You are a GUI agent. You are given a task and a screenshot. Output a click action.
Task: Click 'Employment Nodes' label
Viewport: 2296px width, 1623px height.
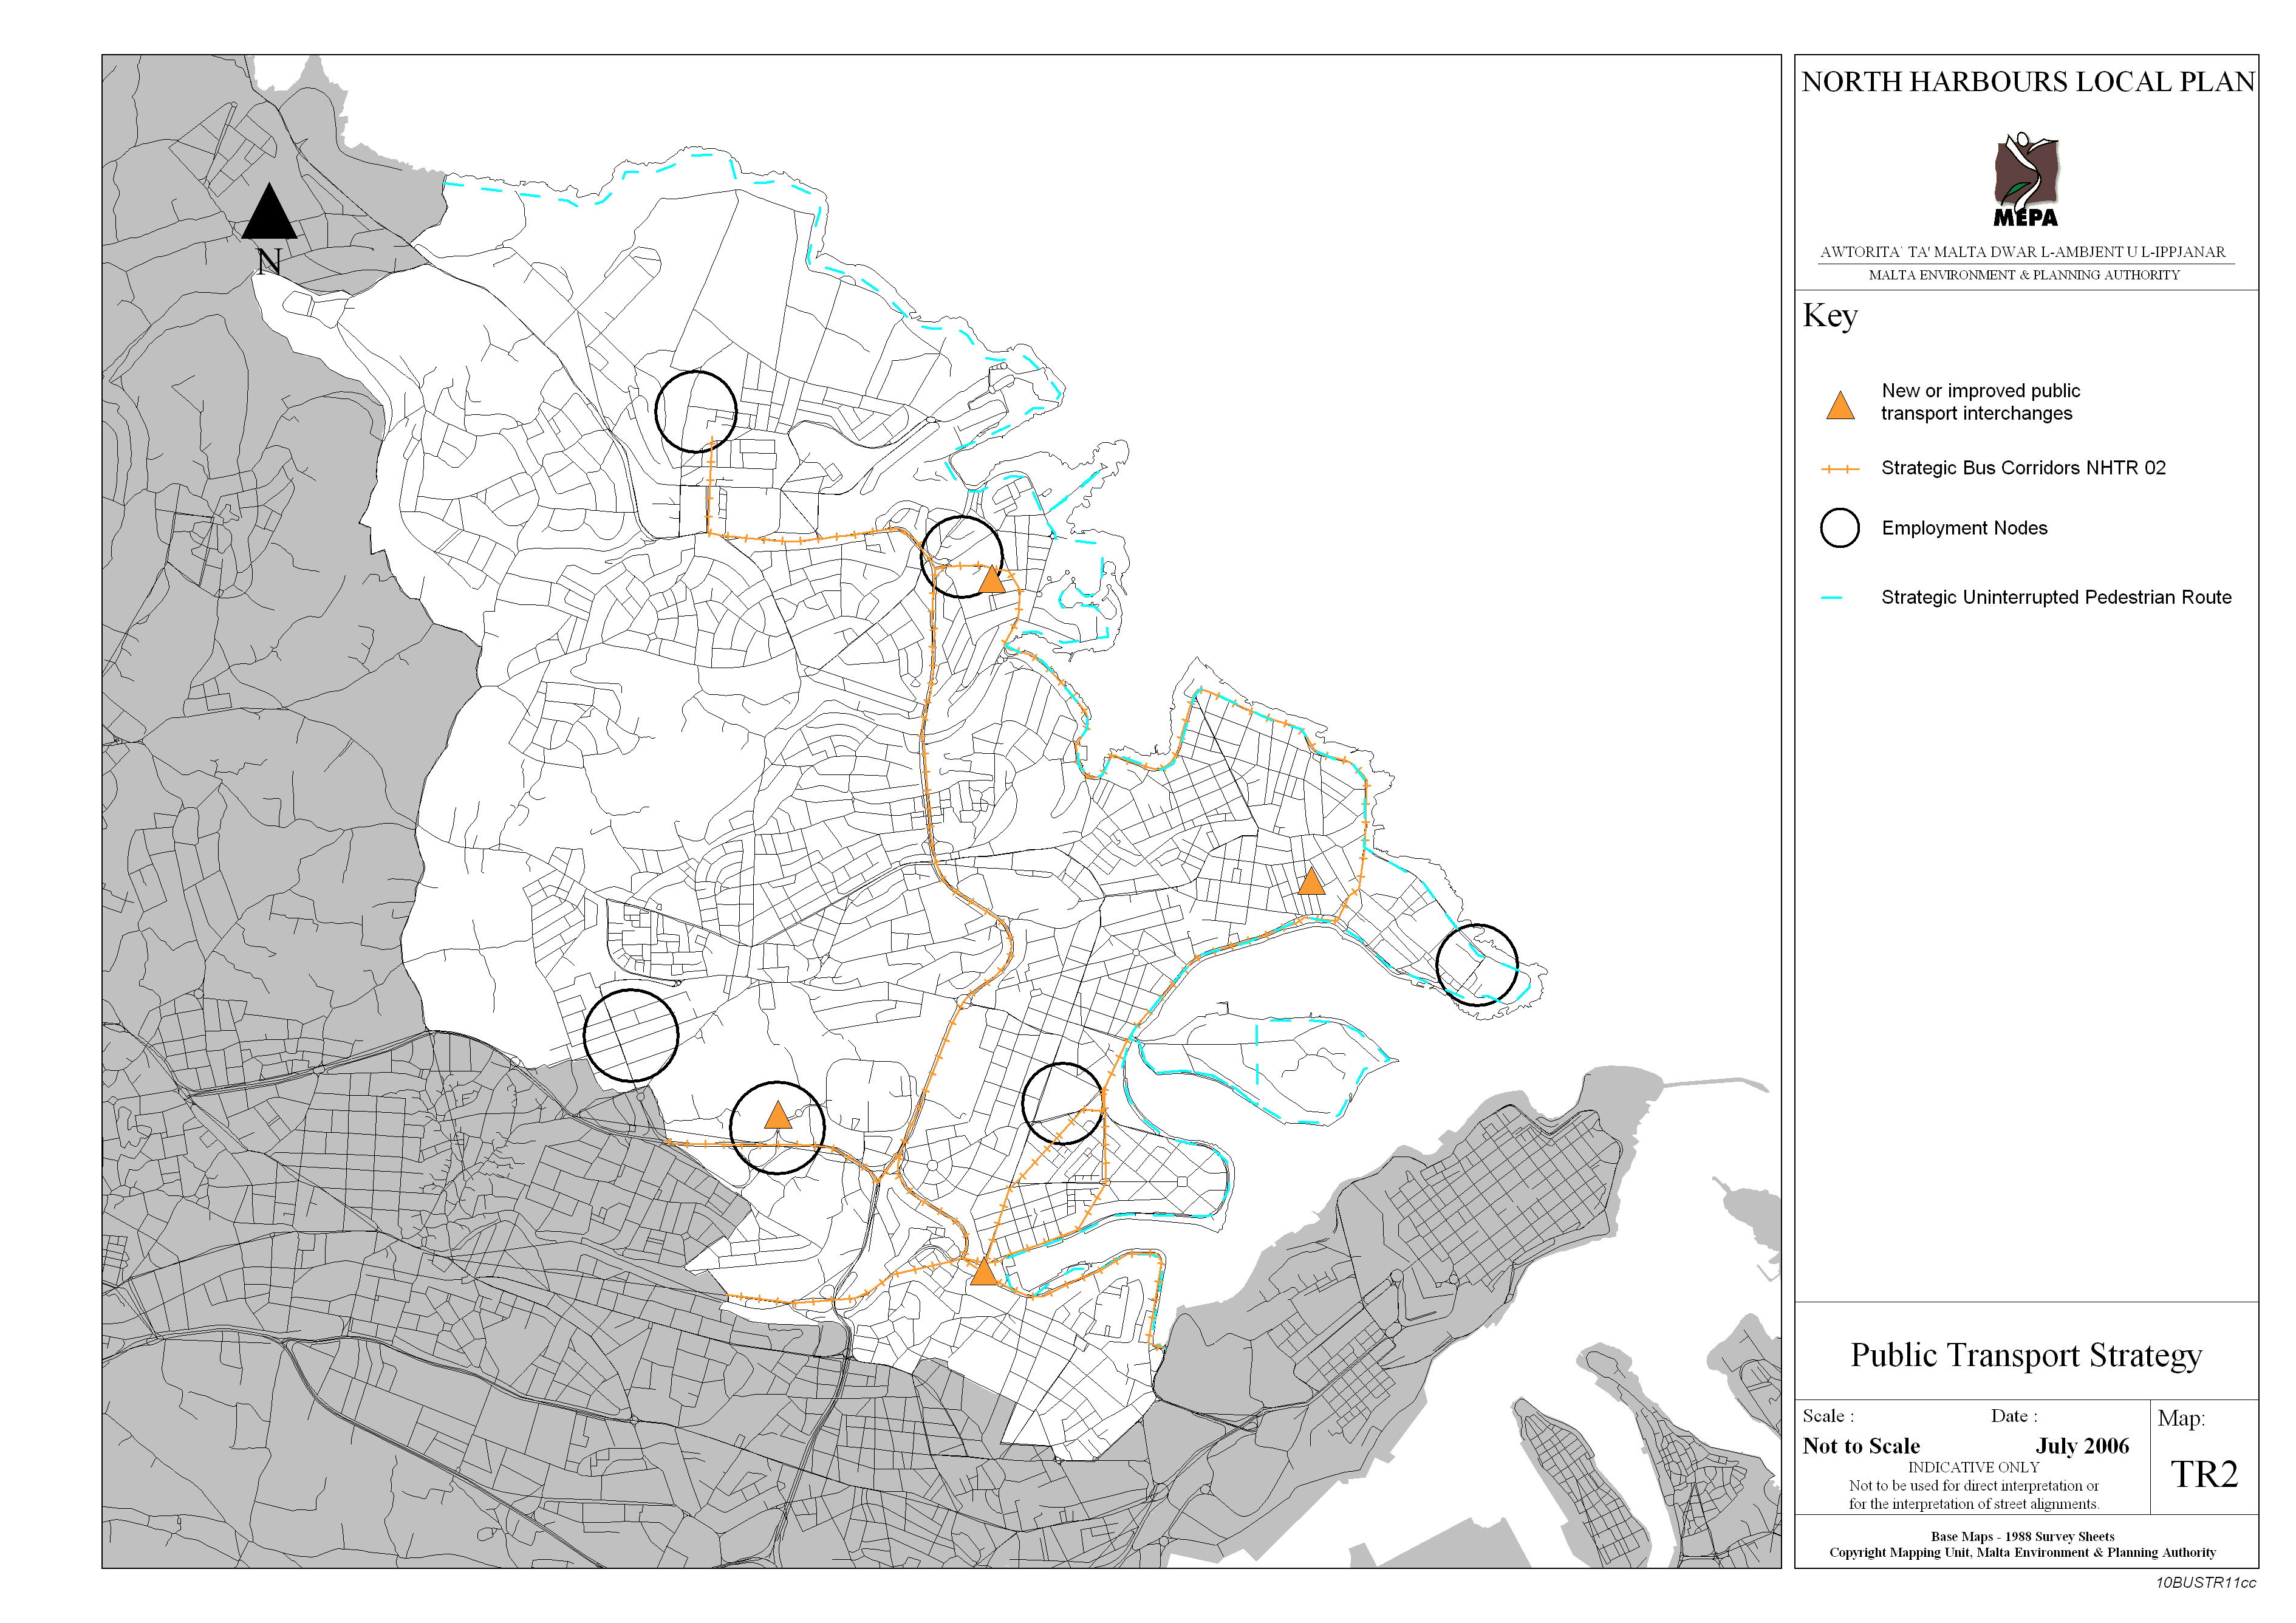point(1964,528)
